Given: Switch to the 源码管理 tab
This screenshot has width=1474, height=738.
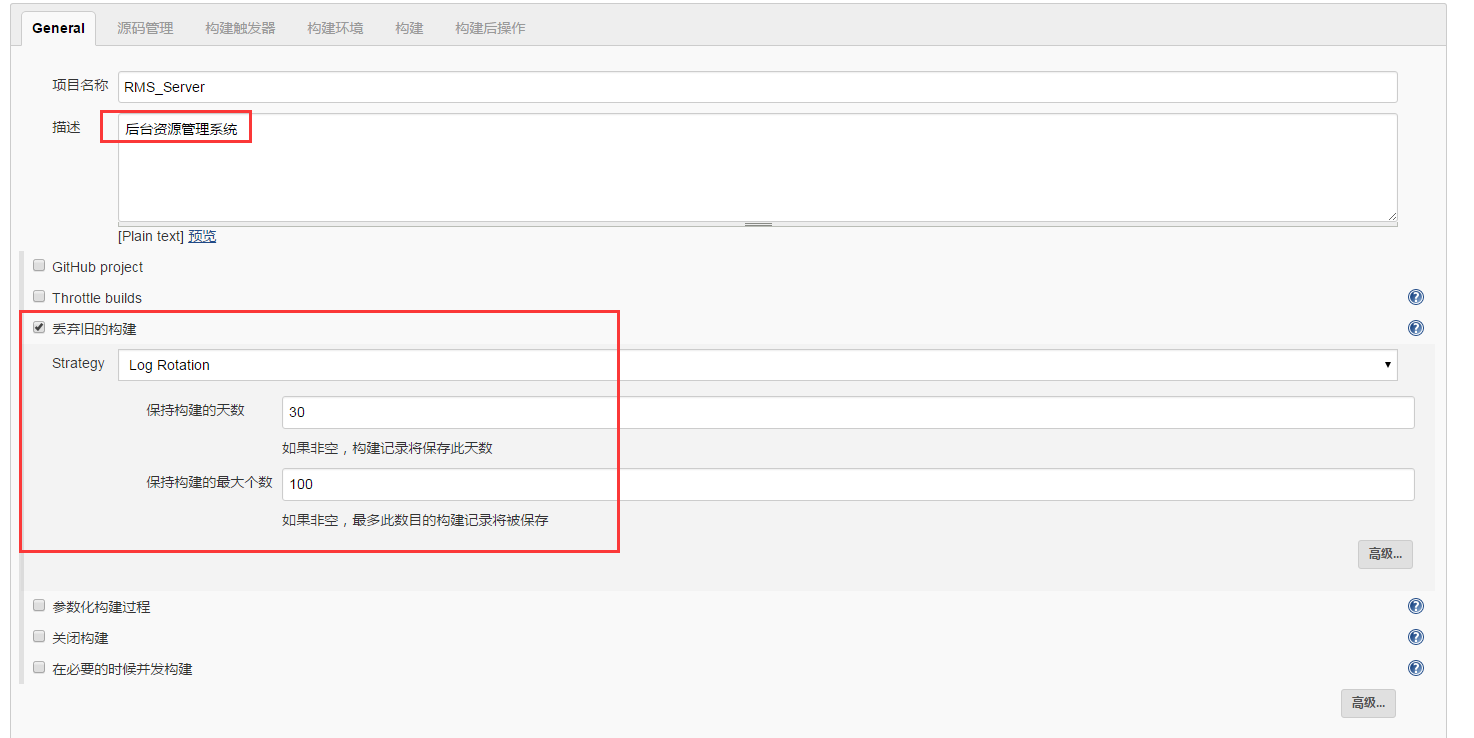Looking at the screenshot, I should pyautogui.click(x=145, y=28).
